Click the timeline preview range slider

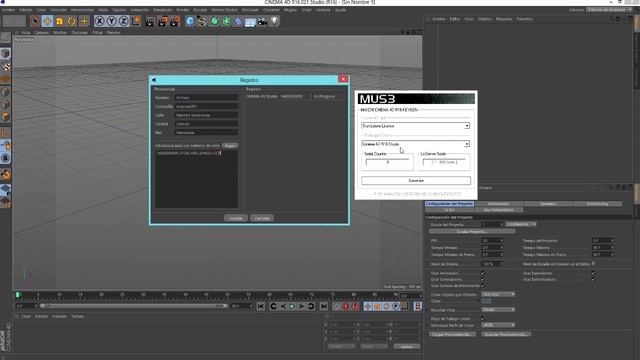coord(134,306)
